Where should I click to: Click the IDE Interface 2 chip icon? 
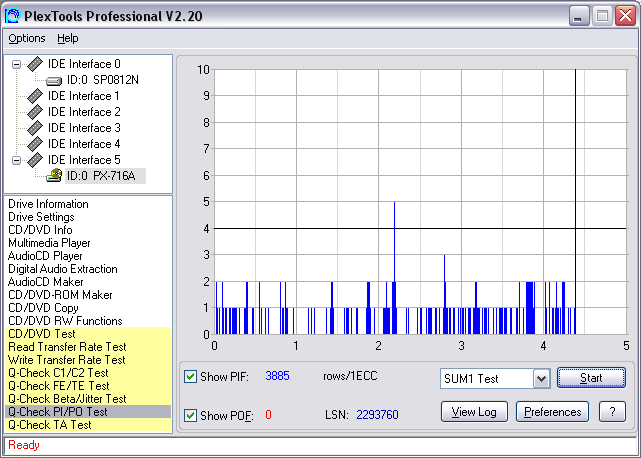pos(35,112)
